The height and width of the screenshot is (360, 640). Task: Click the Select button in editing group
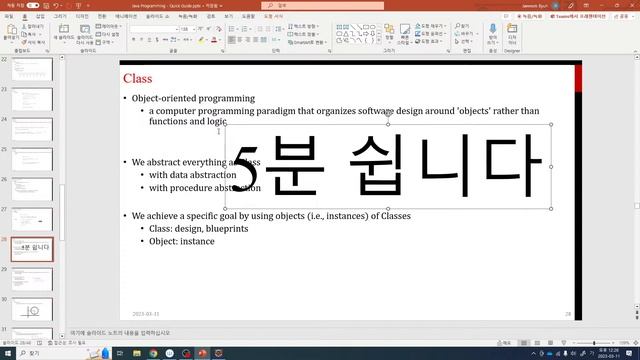pyautogui.click(x=463, y=42)
